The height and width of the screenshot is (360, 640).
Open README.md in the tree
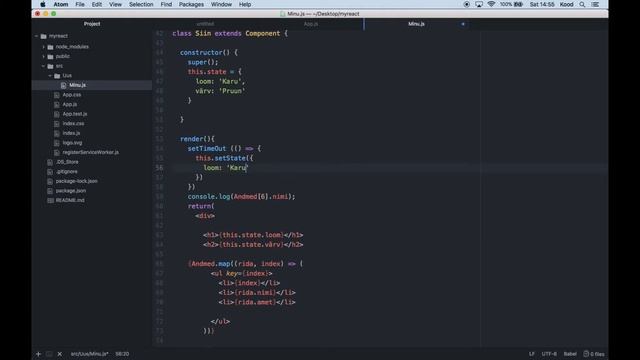click(70, 200)
